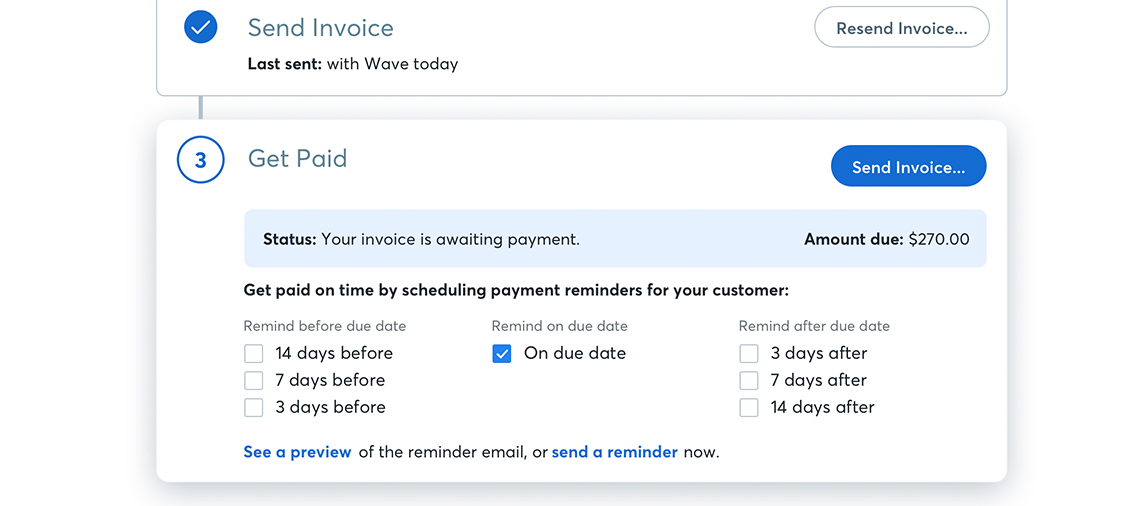The image size is (1130, 506).
Task: Click the send a reminder link
Action: [615, 453]
